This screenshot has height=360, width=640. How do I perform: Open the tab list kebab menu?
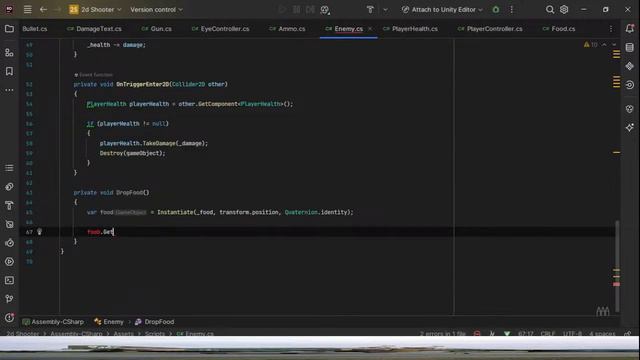click(x=611, y=29)
